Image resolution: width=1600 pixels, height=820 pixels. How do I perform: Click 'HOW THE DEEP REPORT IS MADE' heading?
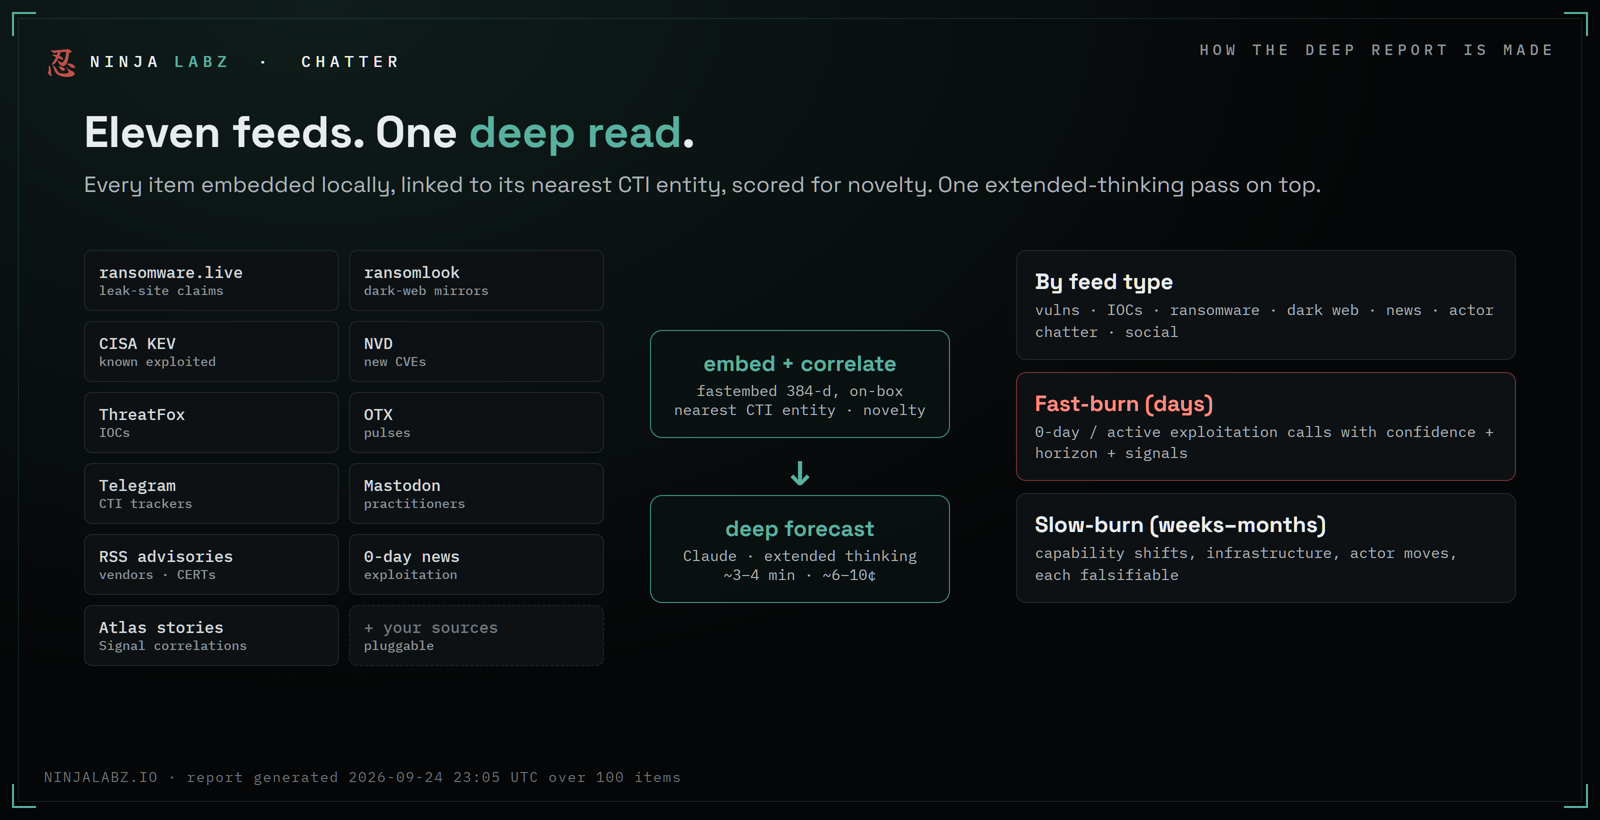(x=1376, y=50)
